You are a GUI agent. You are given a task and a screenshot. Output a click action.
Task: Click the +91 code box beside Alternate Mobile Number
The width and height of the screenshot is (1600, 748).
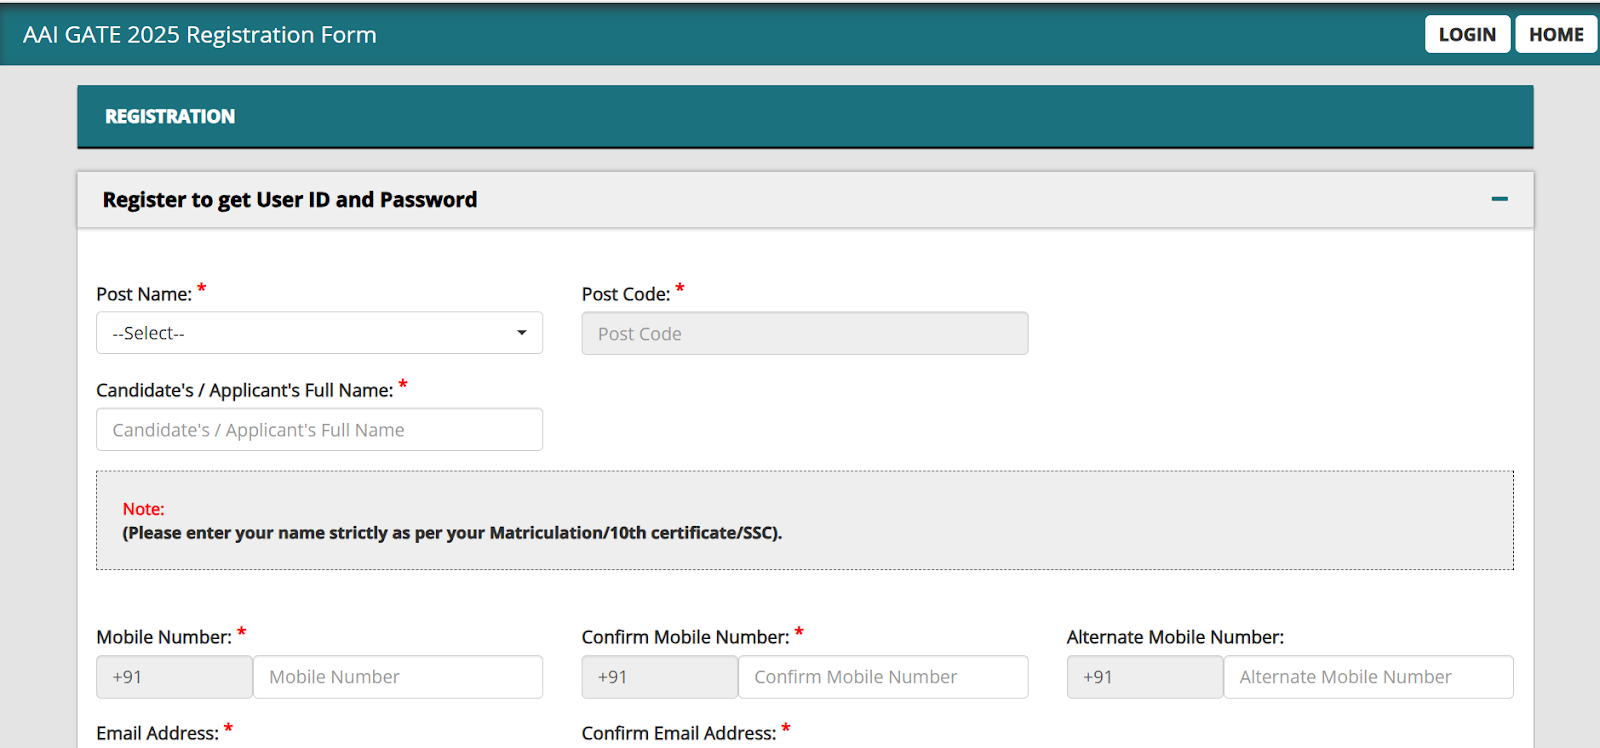pyautogui.click(x=1145, y=677)
